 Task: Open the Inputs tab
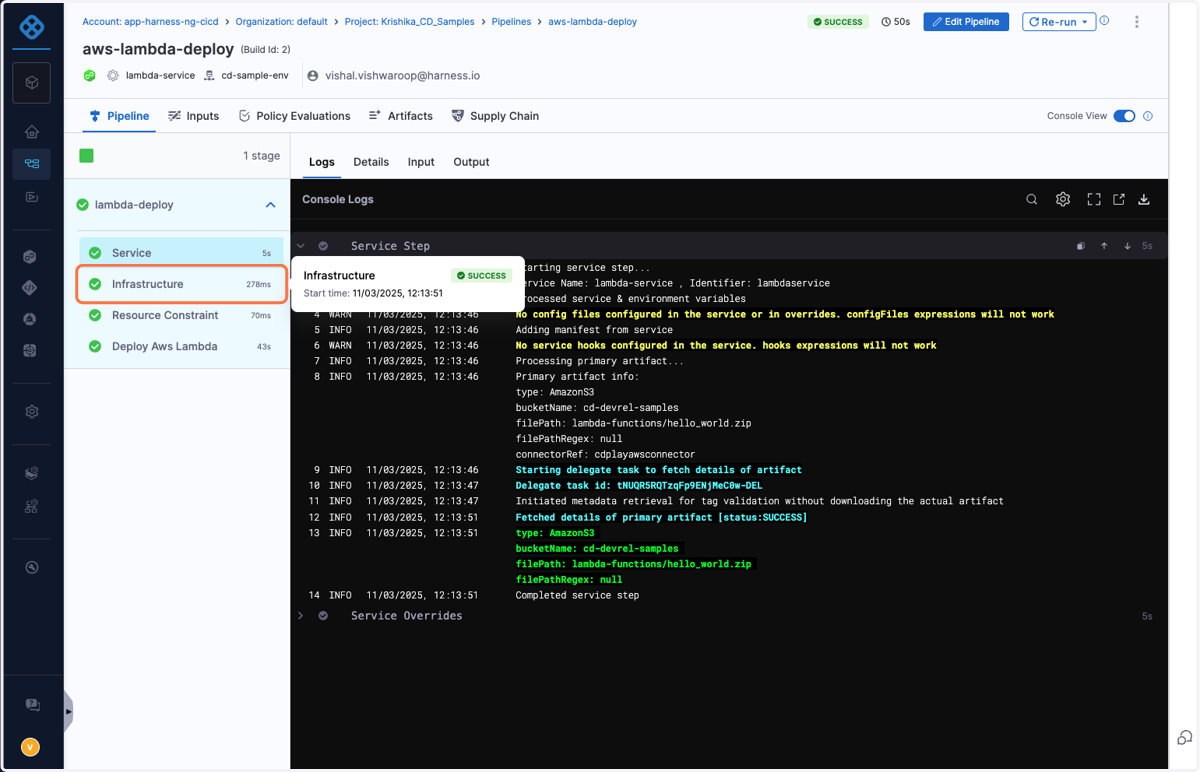(x=194, y=116)
